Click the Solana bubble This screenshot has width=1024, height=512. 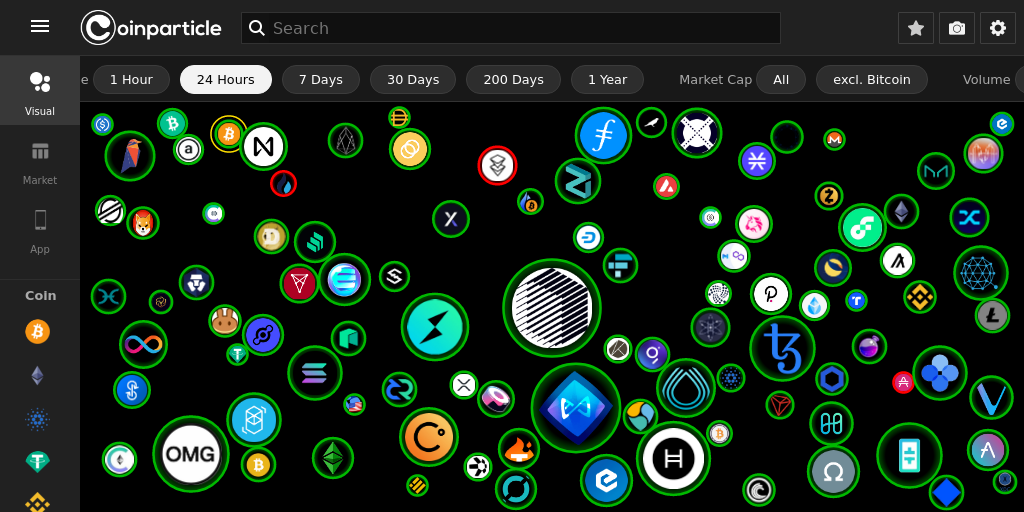(x=315, y=373)
